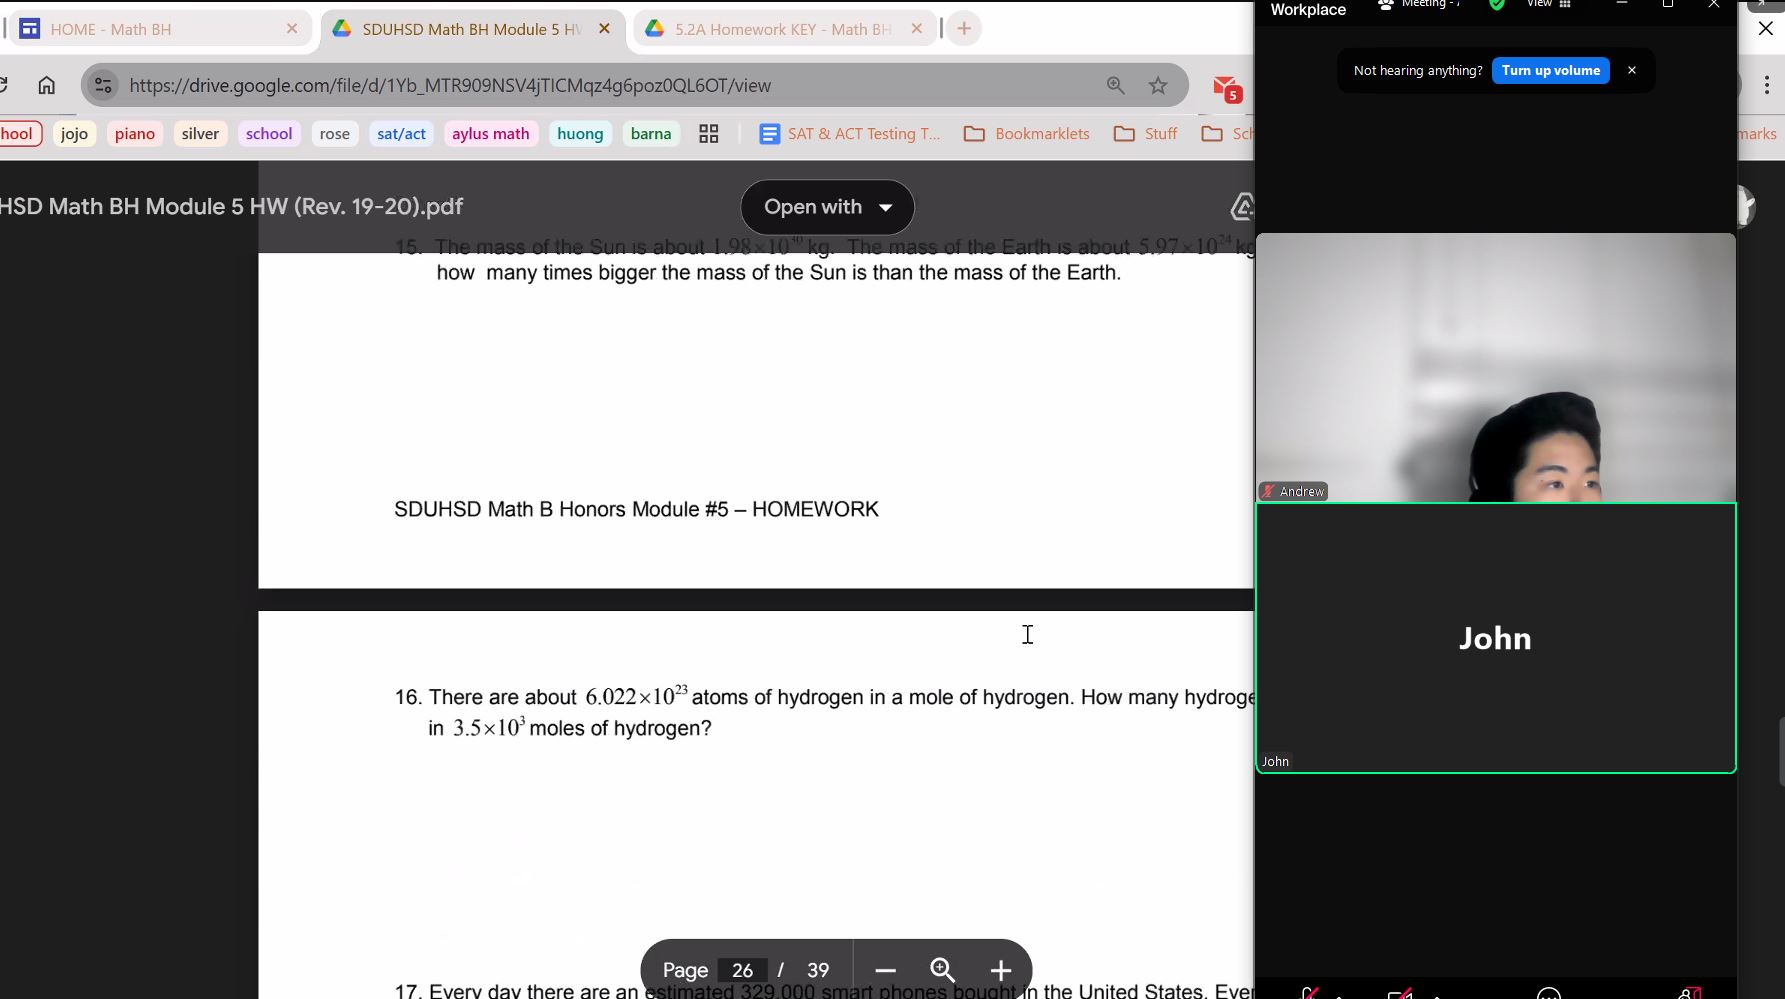Image resolution: width=1785 pixels, height=999 pixels.
Task: Close the 5.2A Homework KEY tab
Action: point(916,29)
